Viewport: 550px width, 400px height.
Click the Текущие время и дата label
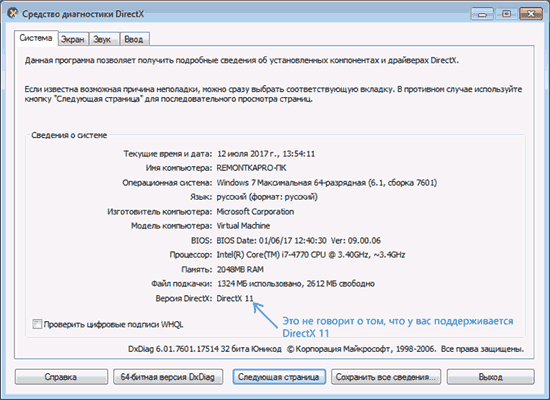click(168, 154)
